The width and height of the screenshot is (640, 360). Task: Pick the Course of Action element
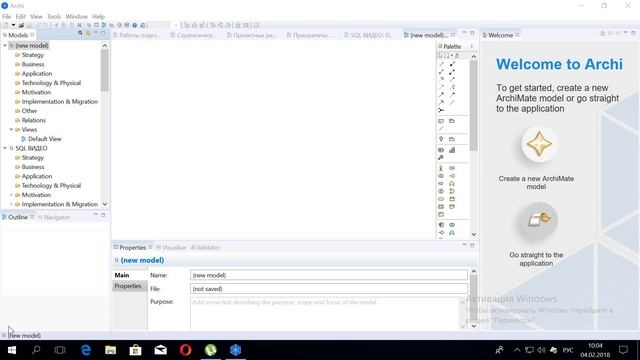tap(441, 158)
